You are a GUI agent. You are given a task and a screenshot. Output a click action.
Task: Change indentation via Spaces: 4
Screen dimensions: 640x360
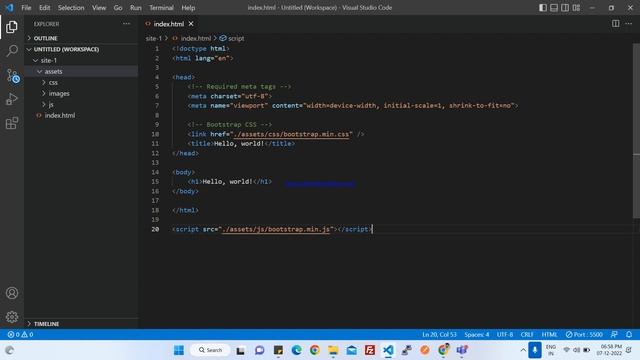pos(476,334)
